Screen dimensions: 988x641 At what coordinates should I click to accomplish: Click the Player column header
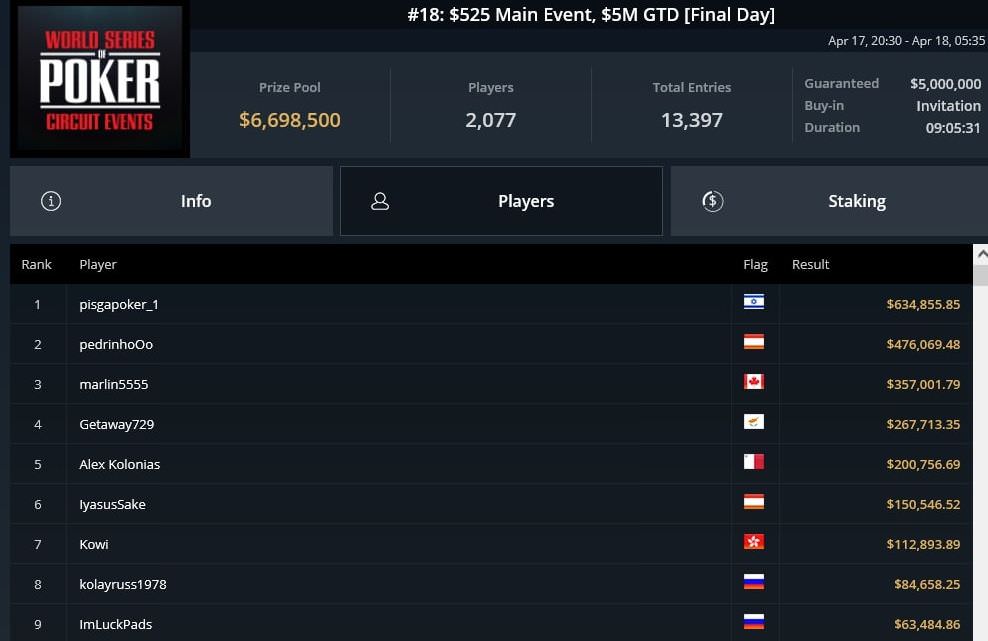[98, 265]
